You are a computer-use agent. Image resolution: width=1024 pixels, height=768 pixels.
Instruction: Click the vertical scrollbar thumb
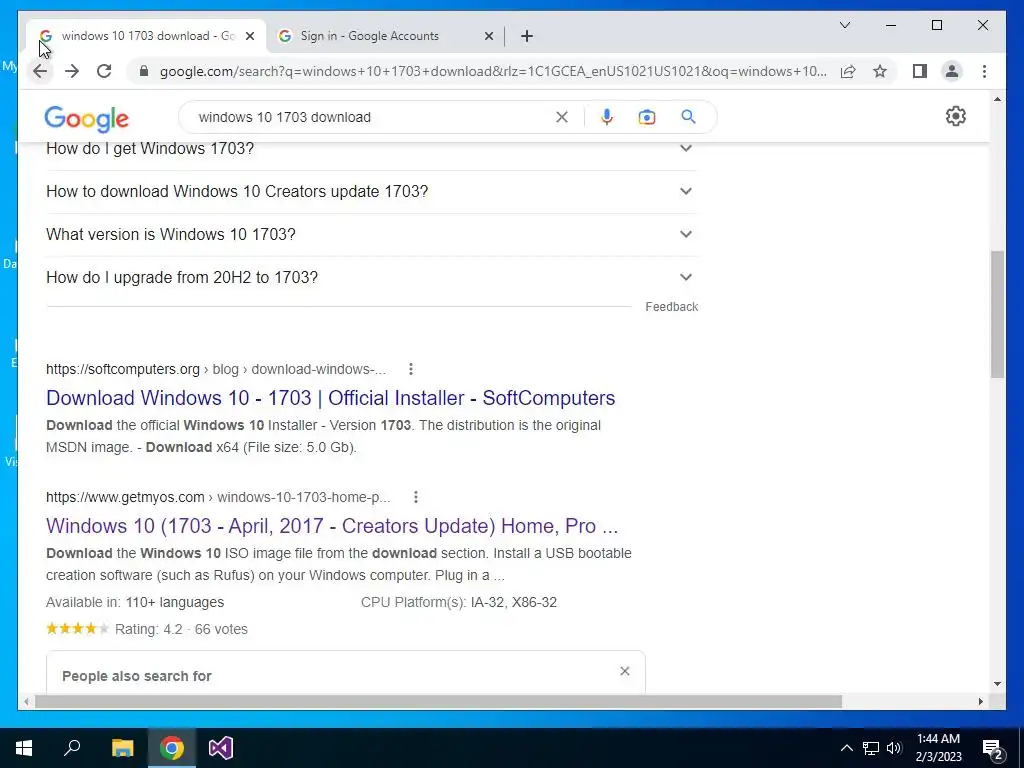997,314
